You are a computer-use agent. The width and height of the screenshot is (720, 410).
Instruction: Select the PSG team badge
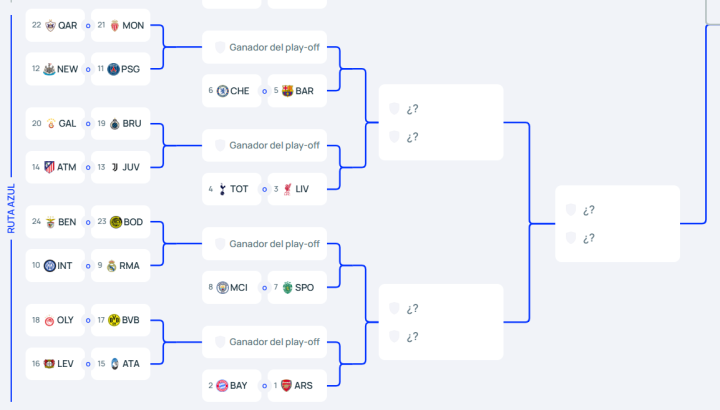[x=114, y=69]
